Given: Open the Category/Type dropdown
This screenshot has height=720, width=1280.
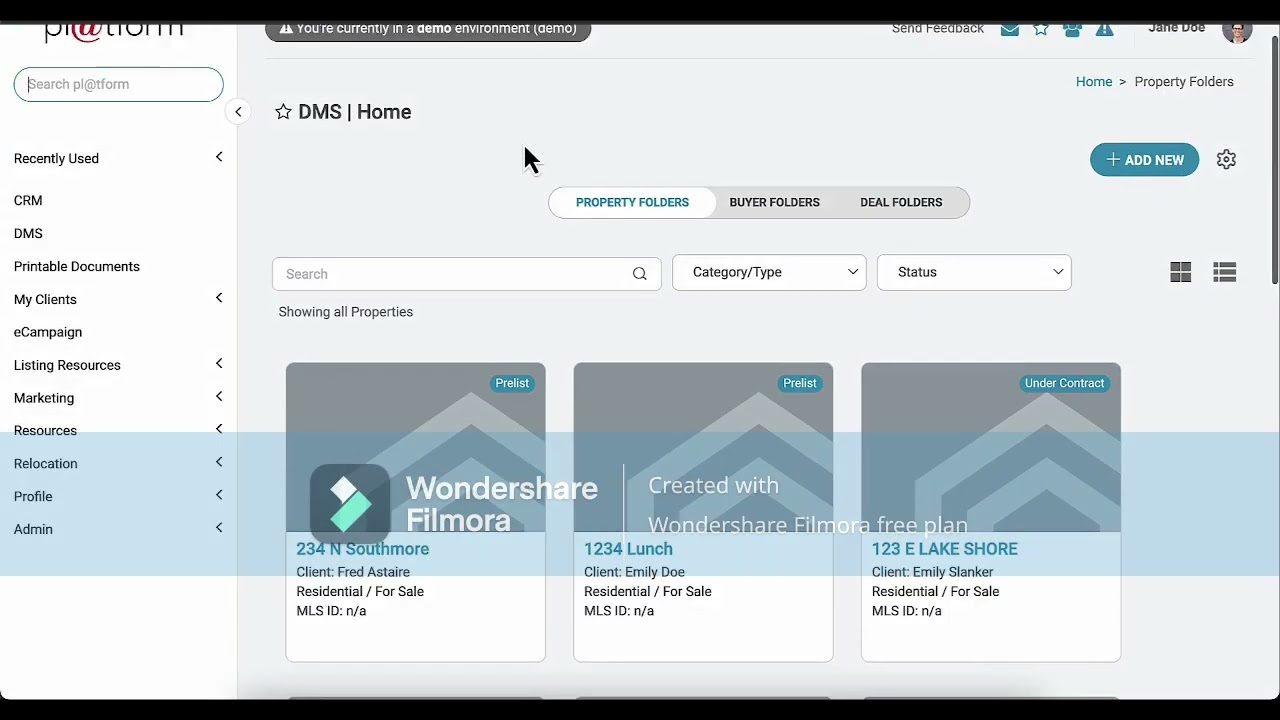Looking at the screenshot, I should (769, 272).
